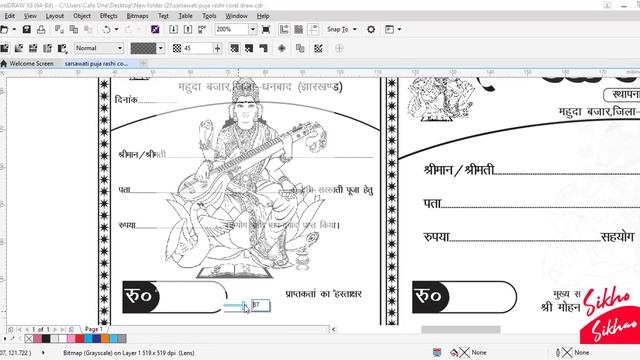
Task: Open the Bitmaps menu
Action: point(137,16)
